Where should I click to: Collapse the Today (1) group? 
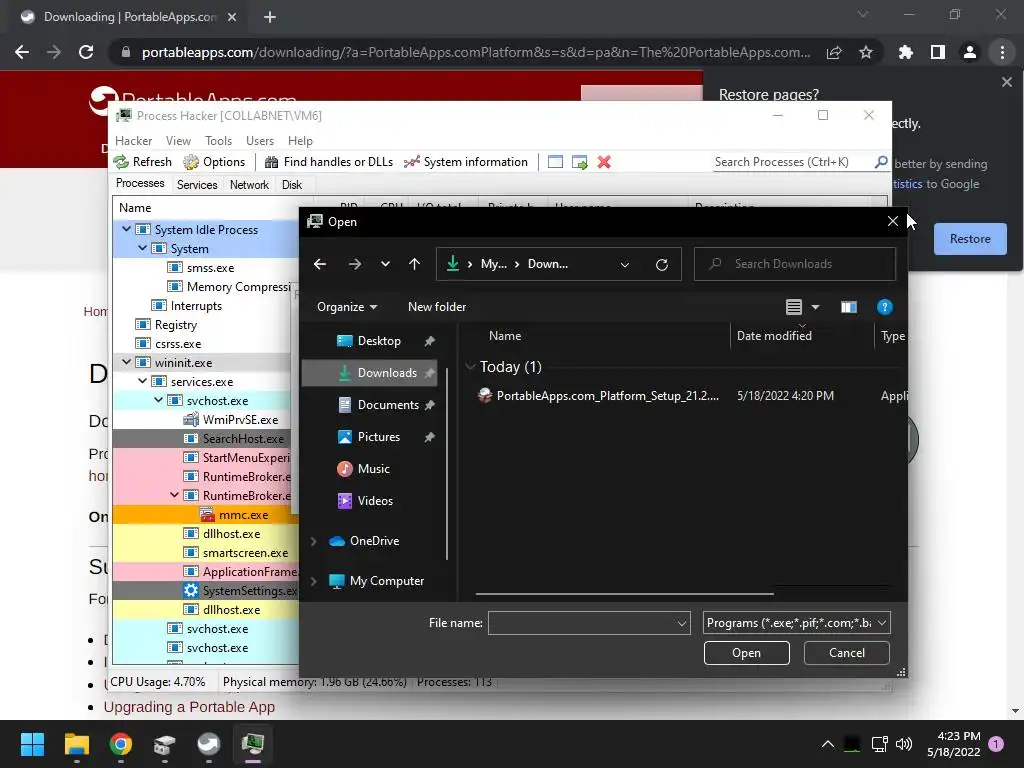[x=470, y=366]
